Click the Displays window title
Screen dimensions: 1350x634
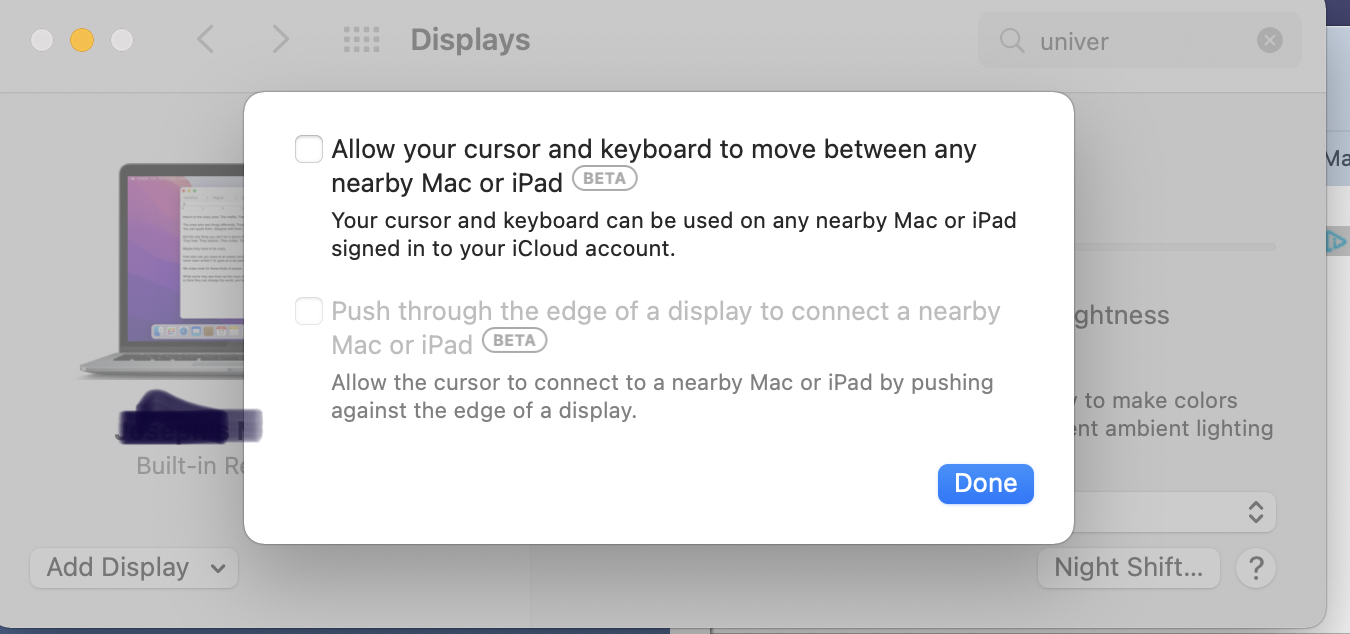[470, 40]
